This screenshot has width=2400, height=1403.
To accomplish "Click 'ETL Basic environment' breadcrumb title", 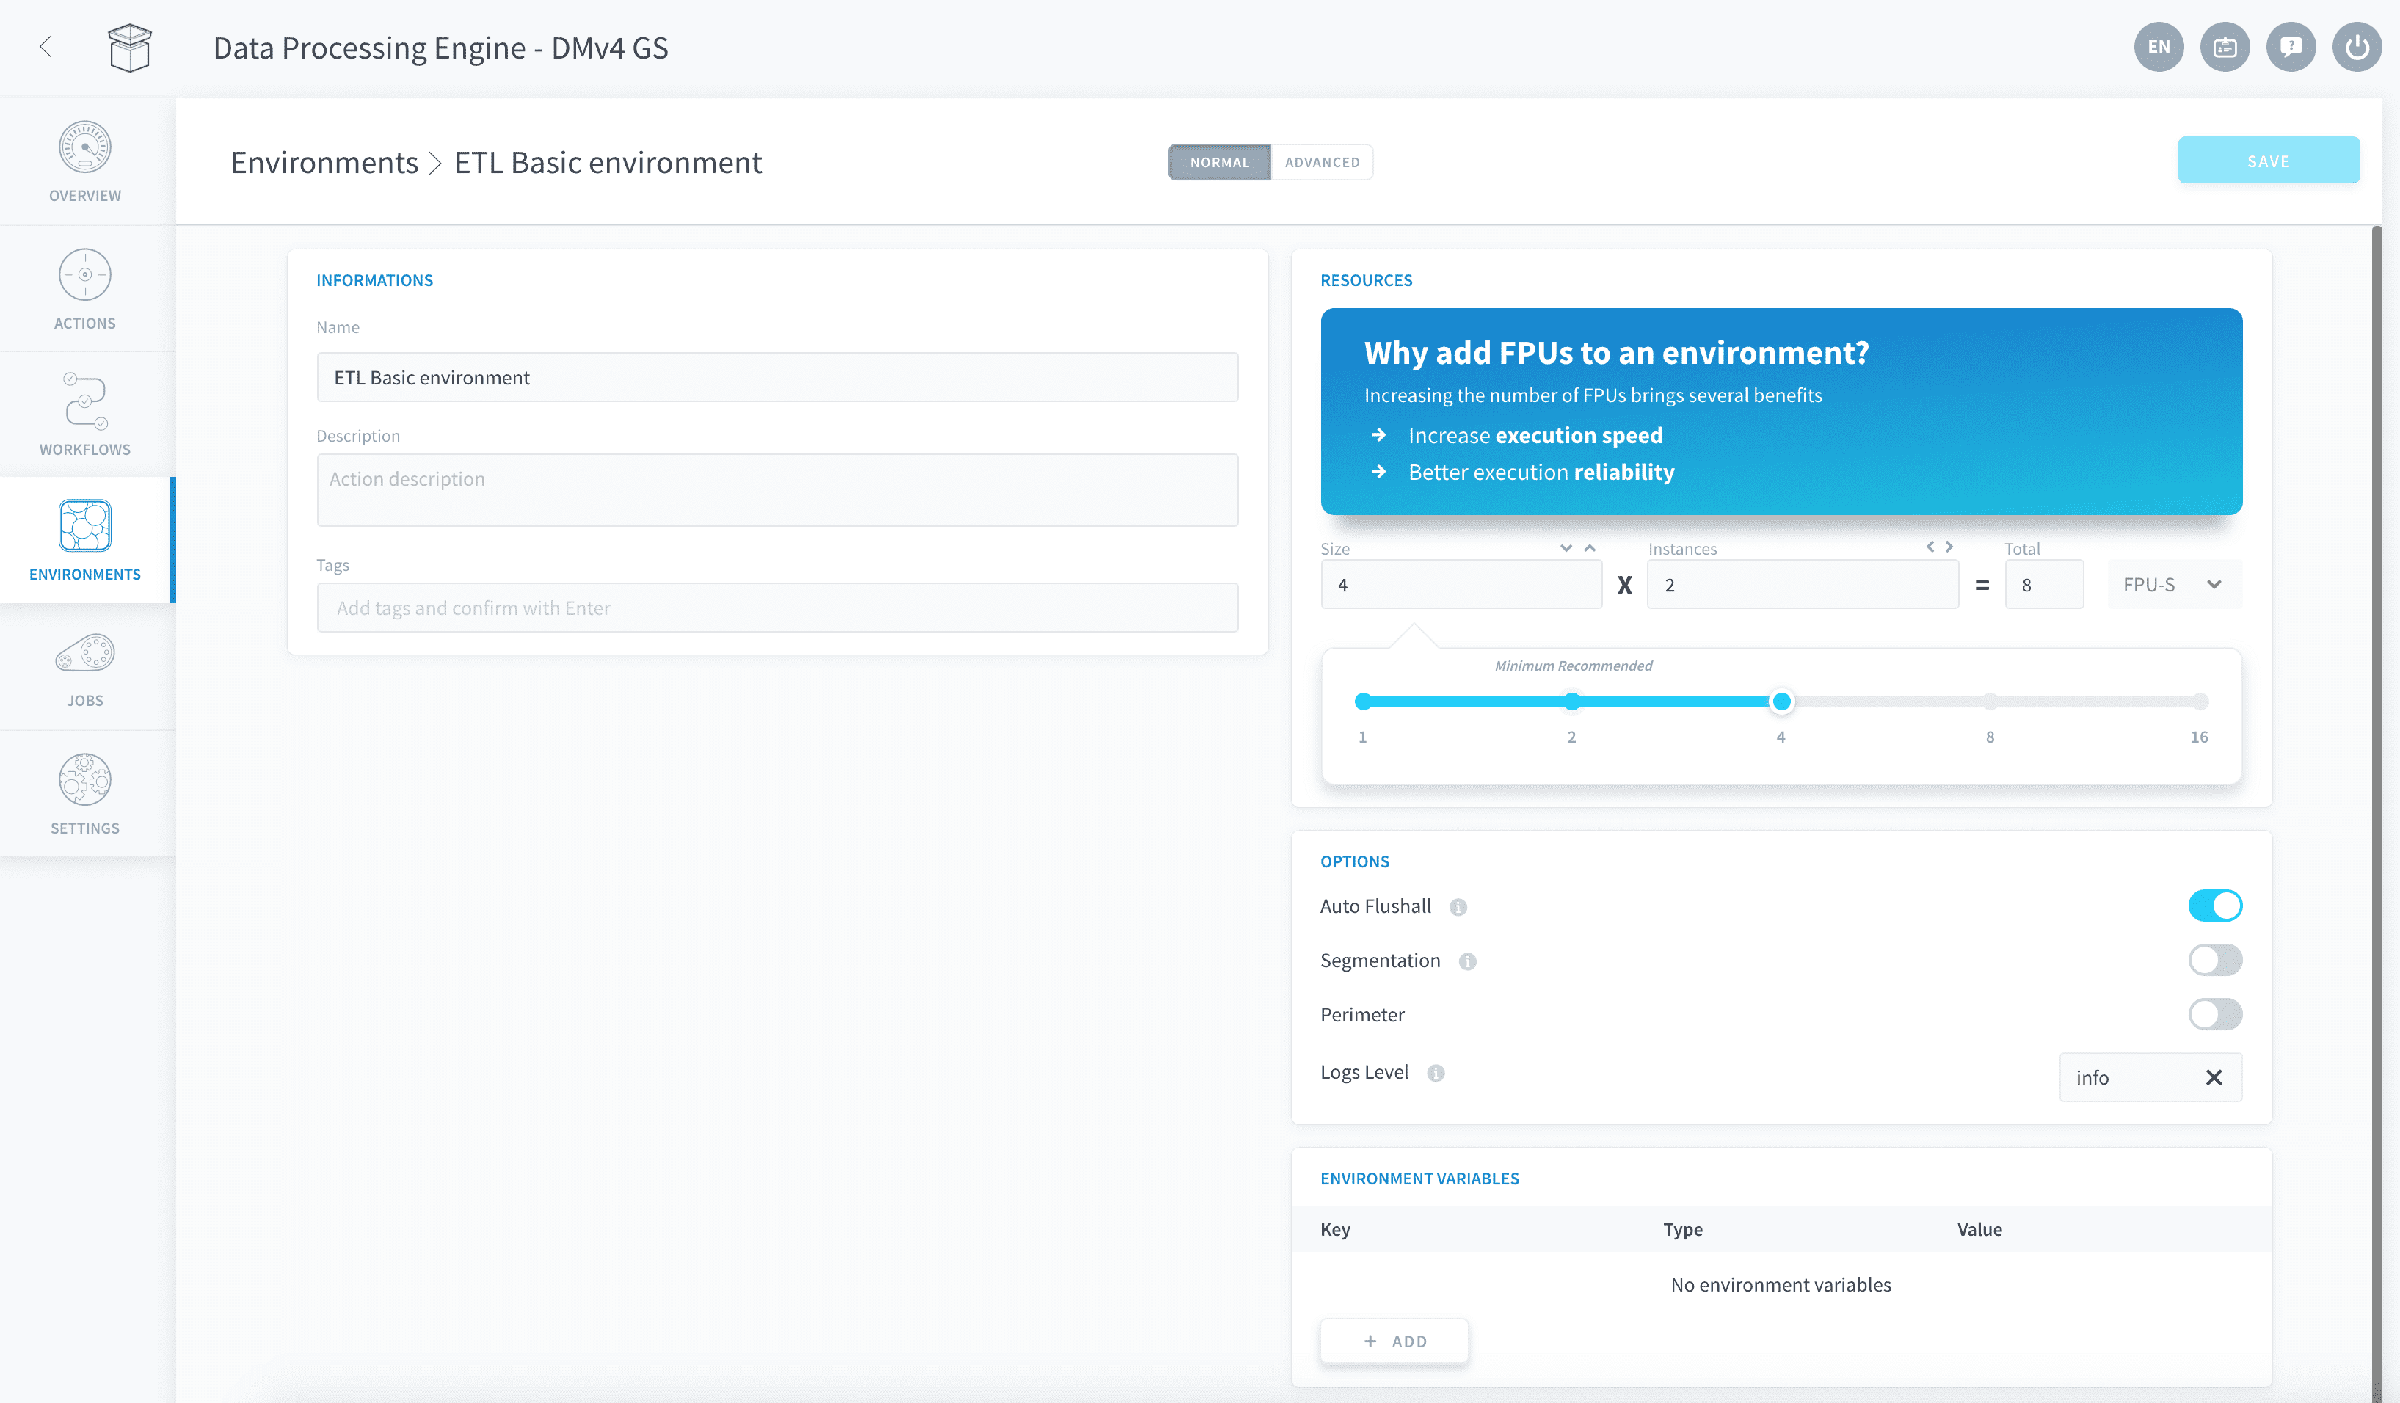I will click(x=608, y=163).
